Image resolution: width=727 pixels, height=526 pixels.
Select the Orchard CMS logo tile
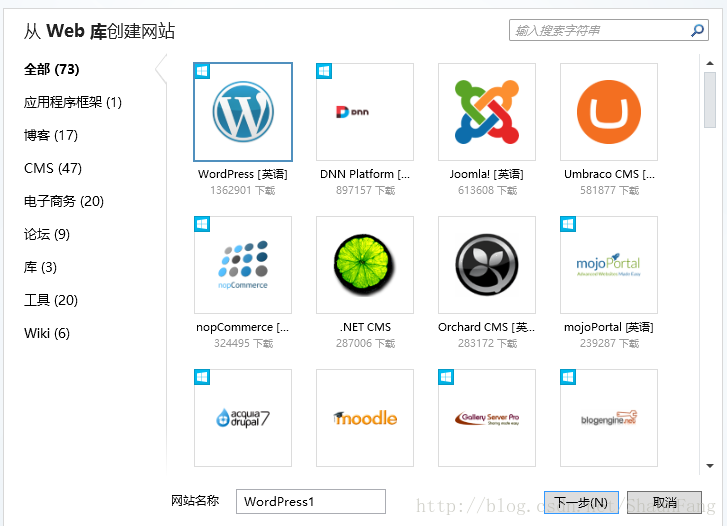[487, 265]
